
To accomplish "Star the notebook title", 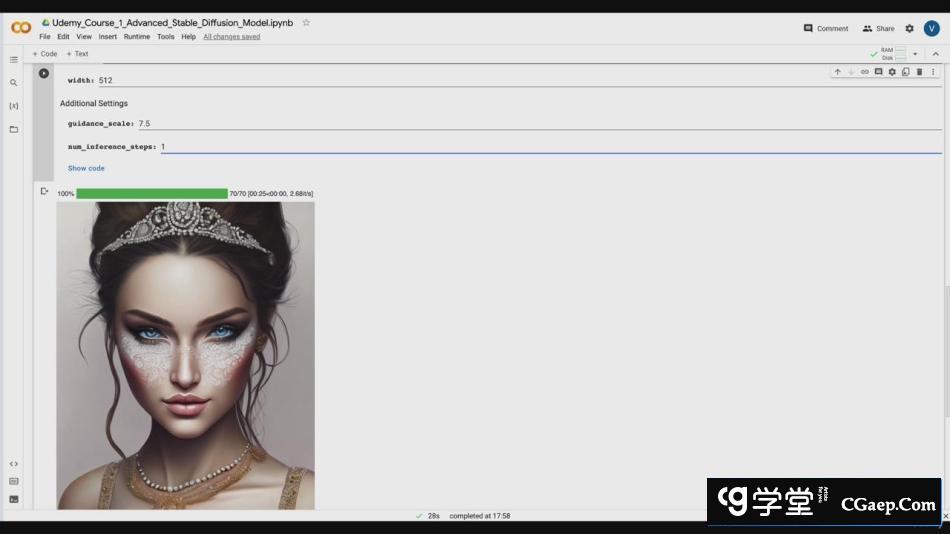I will point(306,22).
